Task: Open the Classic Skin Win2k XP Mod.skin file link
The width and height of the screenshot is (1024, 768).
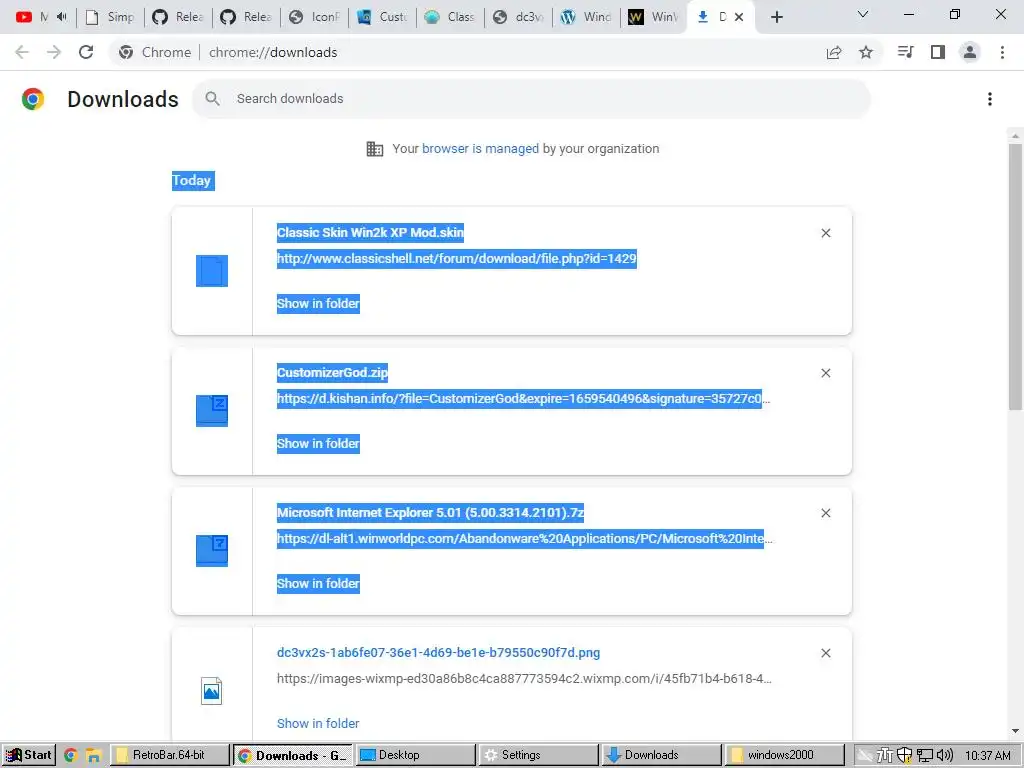Action: [x=370, y=232]
